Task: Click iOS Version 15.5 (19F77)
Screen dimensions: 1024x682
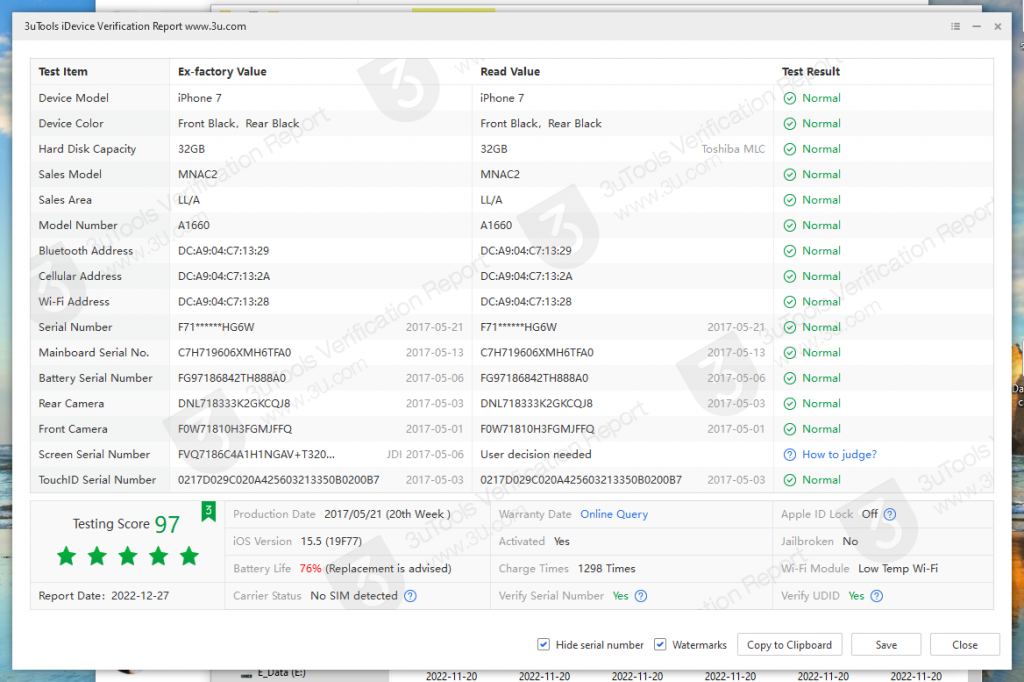Action: click(x=331, y=542)
